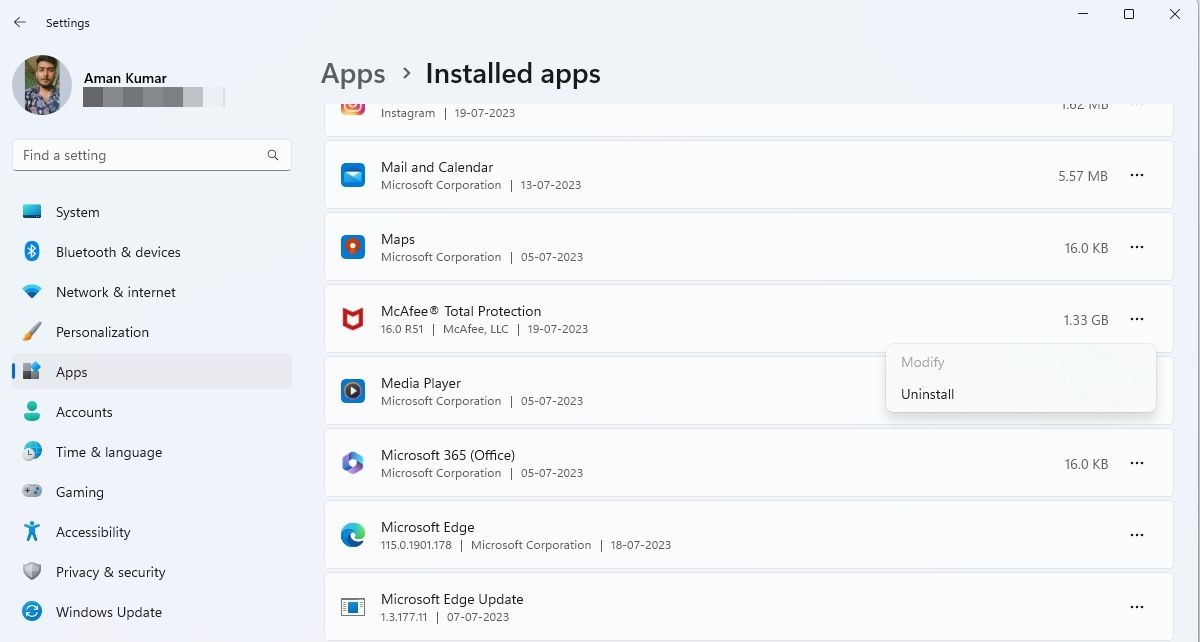Click the 1.33 GB size value
Image resolution: width=1200 pixels, height=642 pixels.
click(x=1086, y=320)
